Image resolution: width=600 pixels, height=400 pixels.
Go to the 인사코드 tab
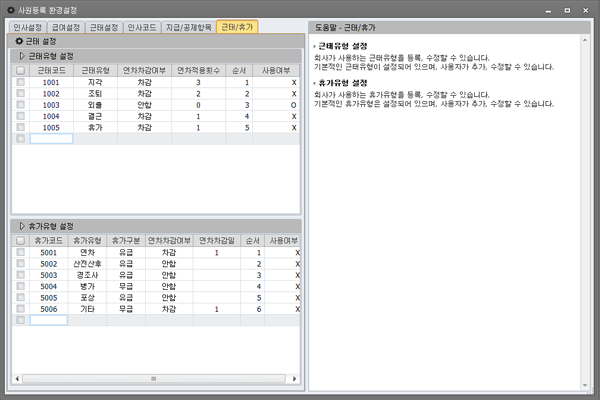pos(142,27)
